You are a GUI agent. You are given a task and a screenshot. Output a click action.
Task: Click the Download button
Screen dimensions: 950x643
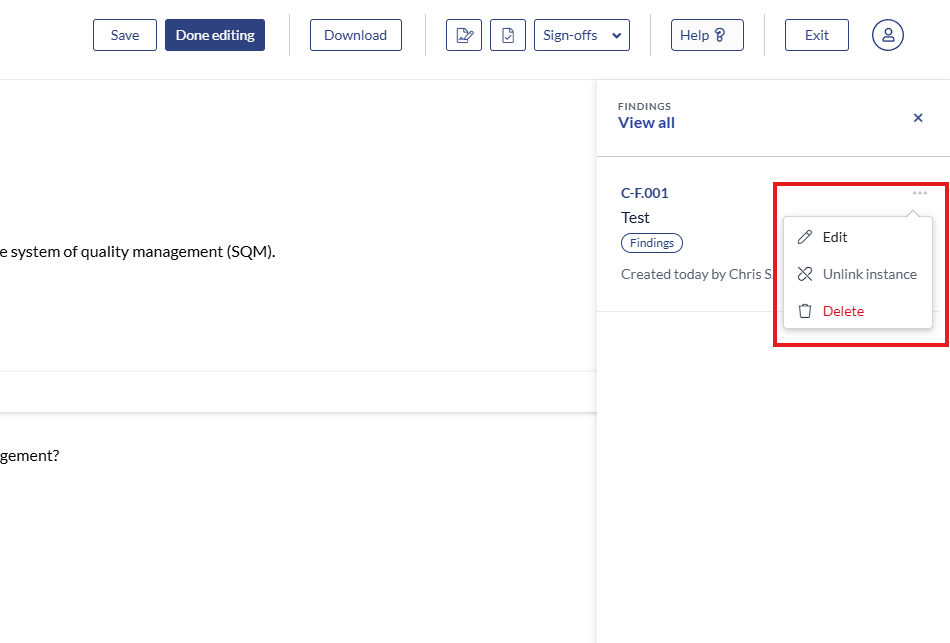coord(355,35)
